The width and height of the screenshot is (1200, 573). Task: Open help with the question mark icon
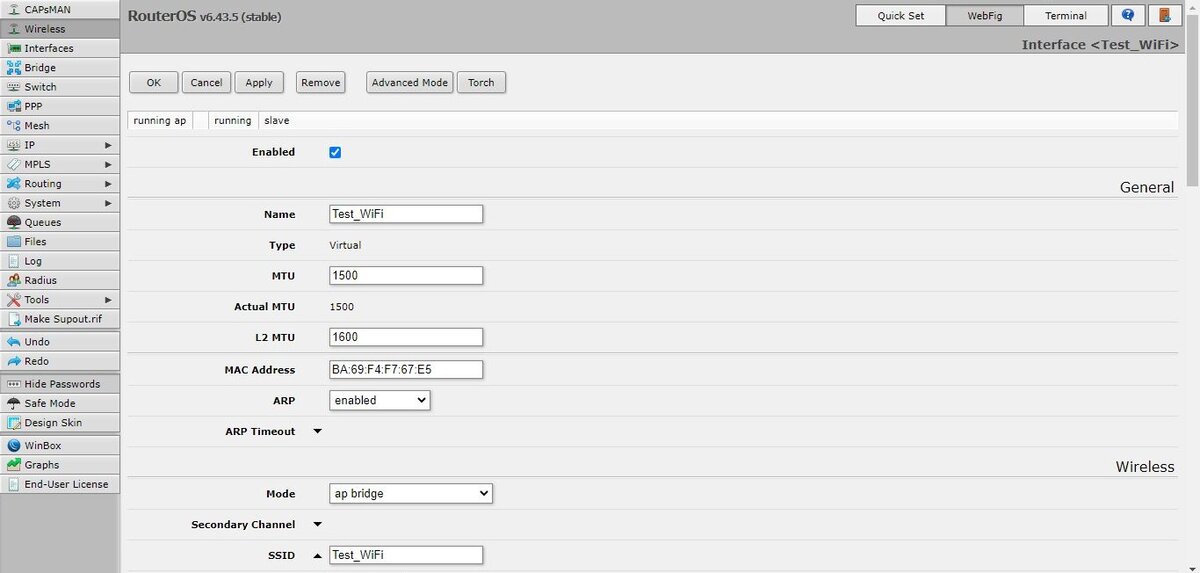(x=1128, y=16)
